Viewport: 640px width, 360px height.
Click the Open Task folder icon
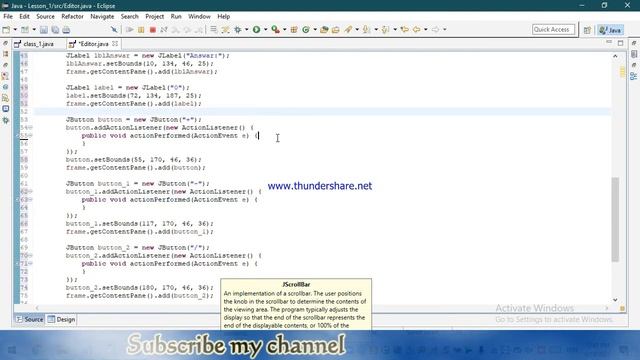pos(336,30)
